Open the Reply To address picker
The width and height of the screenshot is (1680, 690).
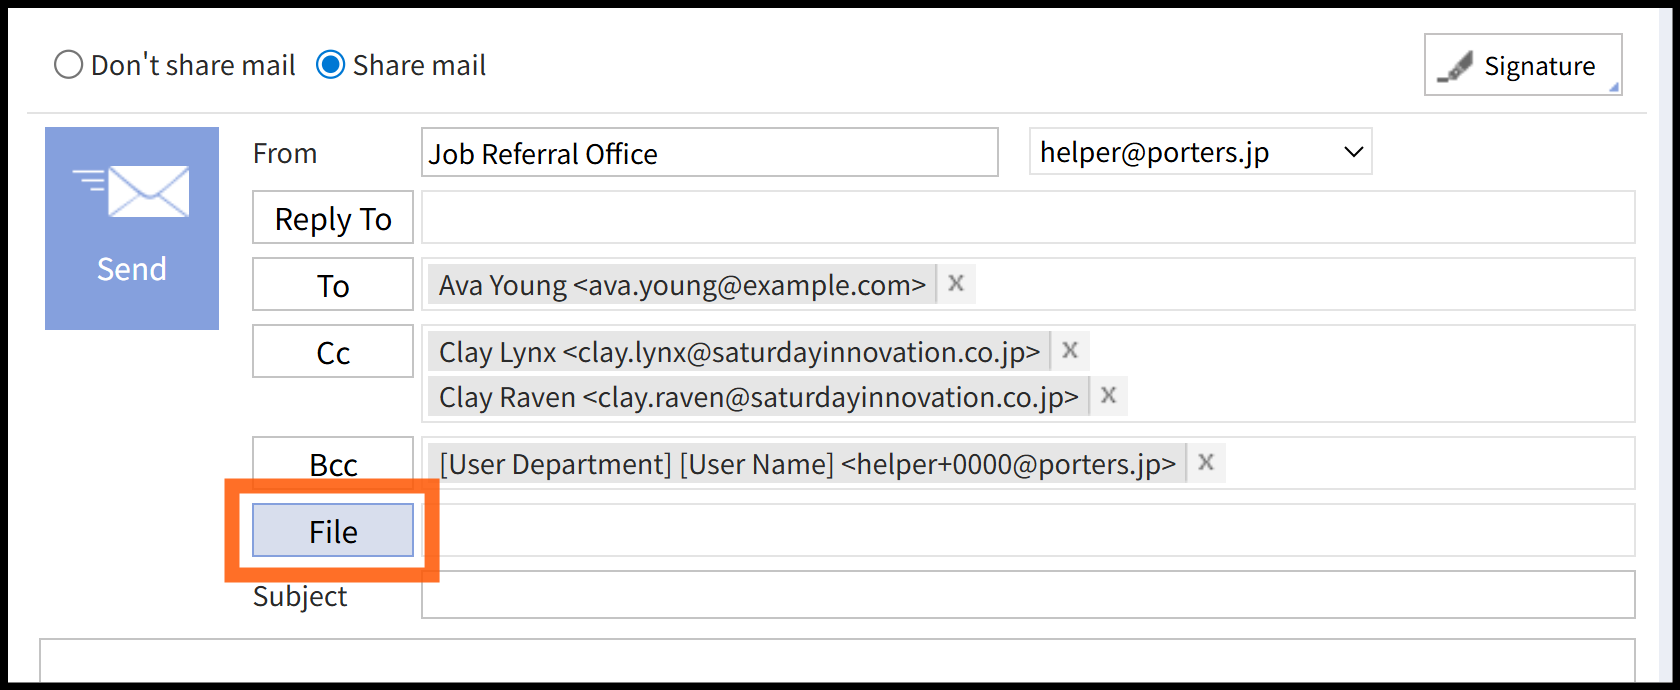click(333, 218)
